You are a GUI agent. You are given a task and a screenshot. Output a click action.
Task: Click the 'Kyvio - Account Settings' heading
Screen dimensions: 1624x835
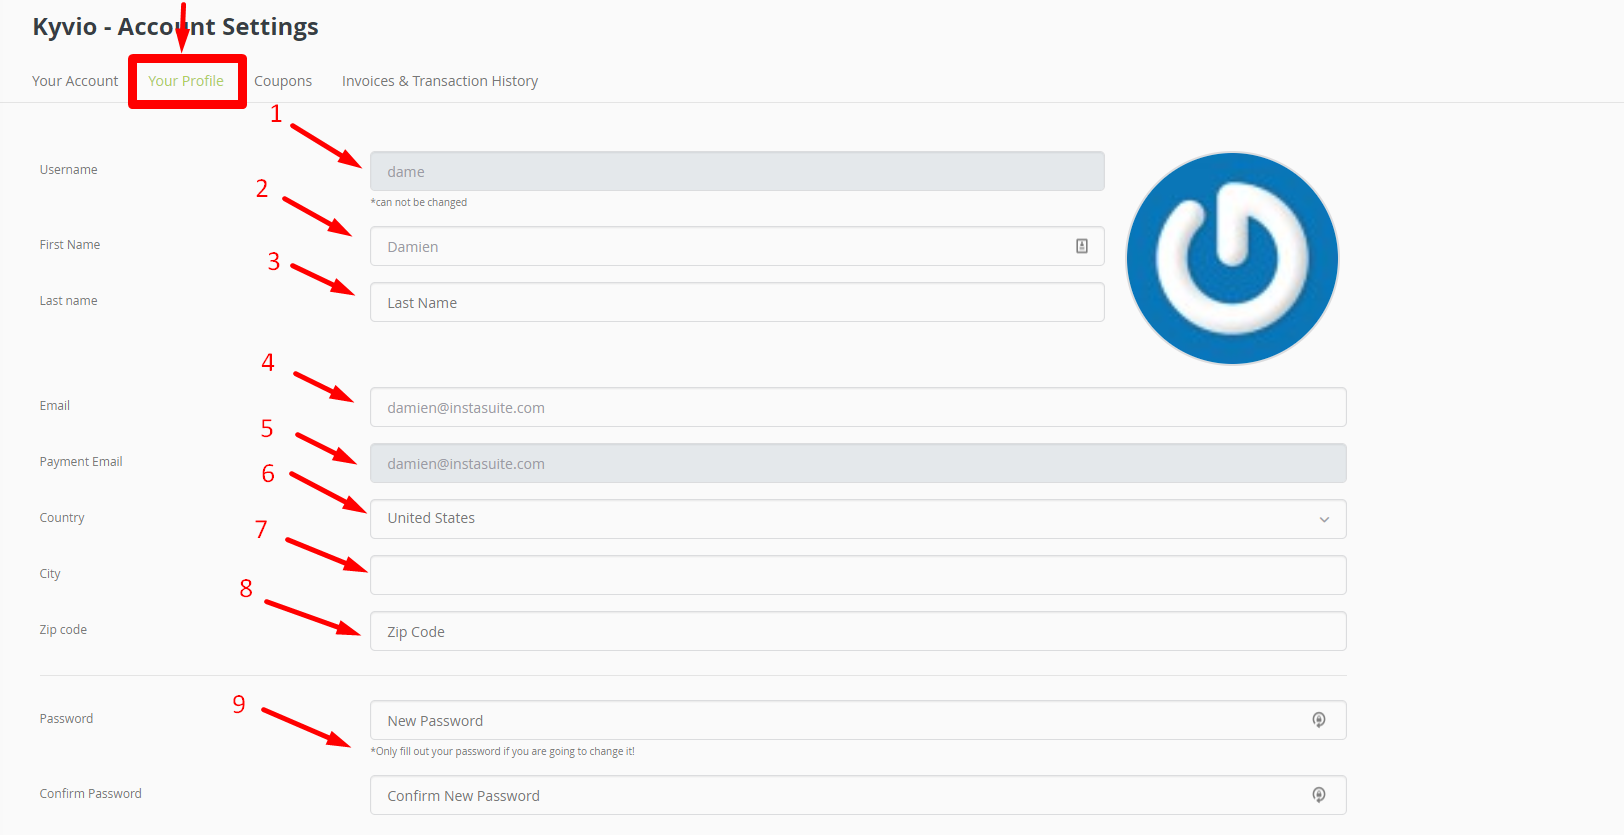tap(175, 27)
